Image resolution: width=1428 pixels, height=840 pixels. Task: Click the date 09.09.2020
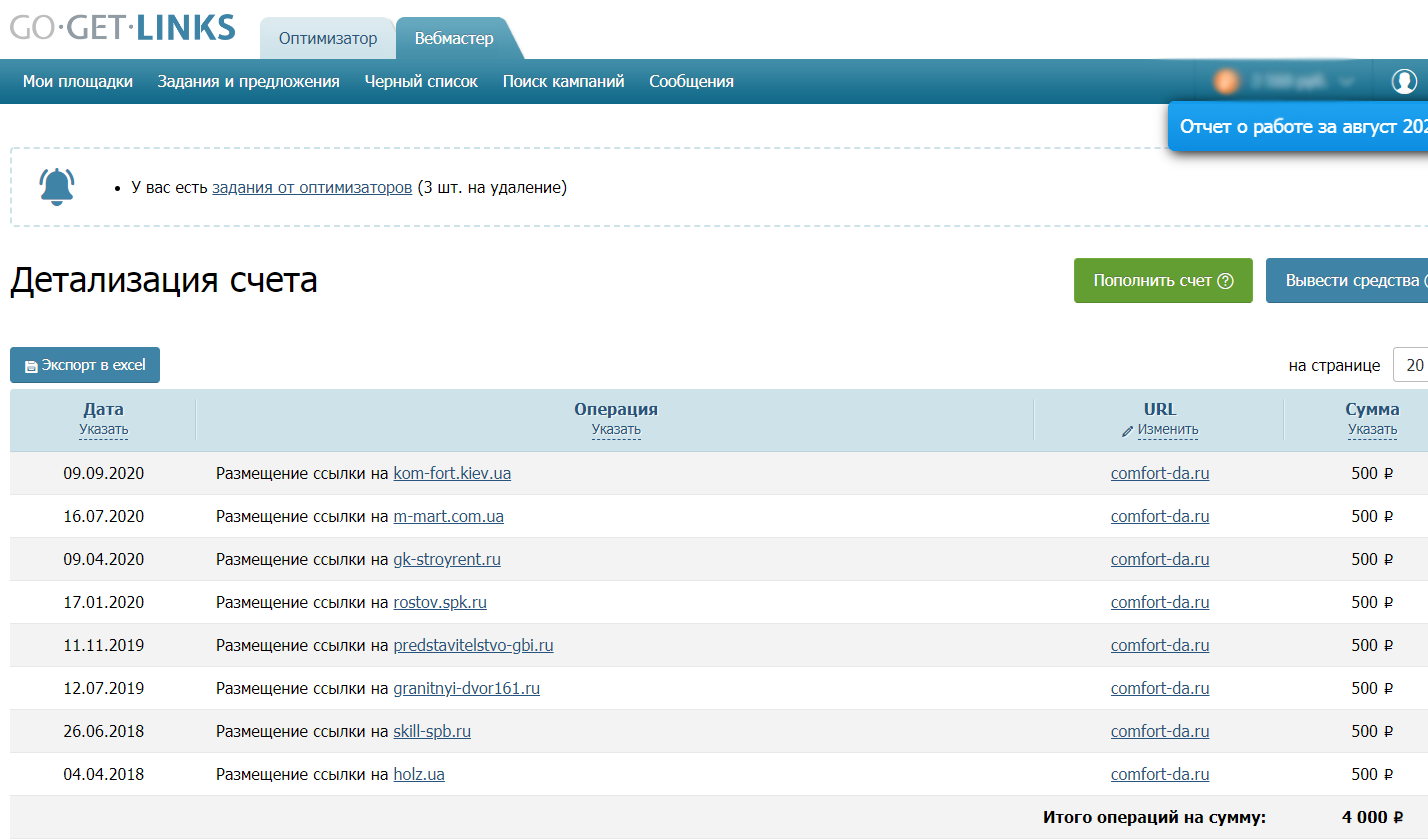(x=104, y=473)
